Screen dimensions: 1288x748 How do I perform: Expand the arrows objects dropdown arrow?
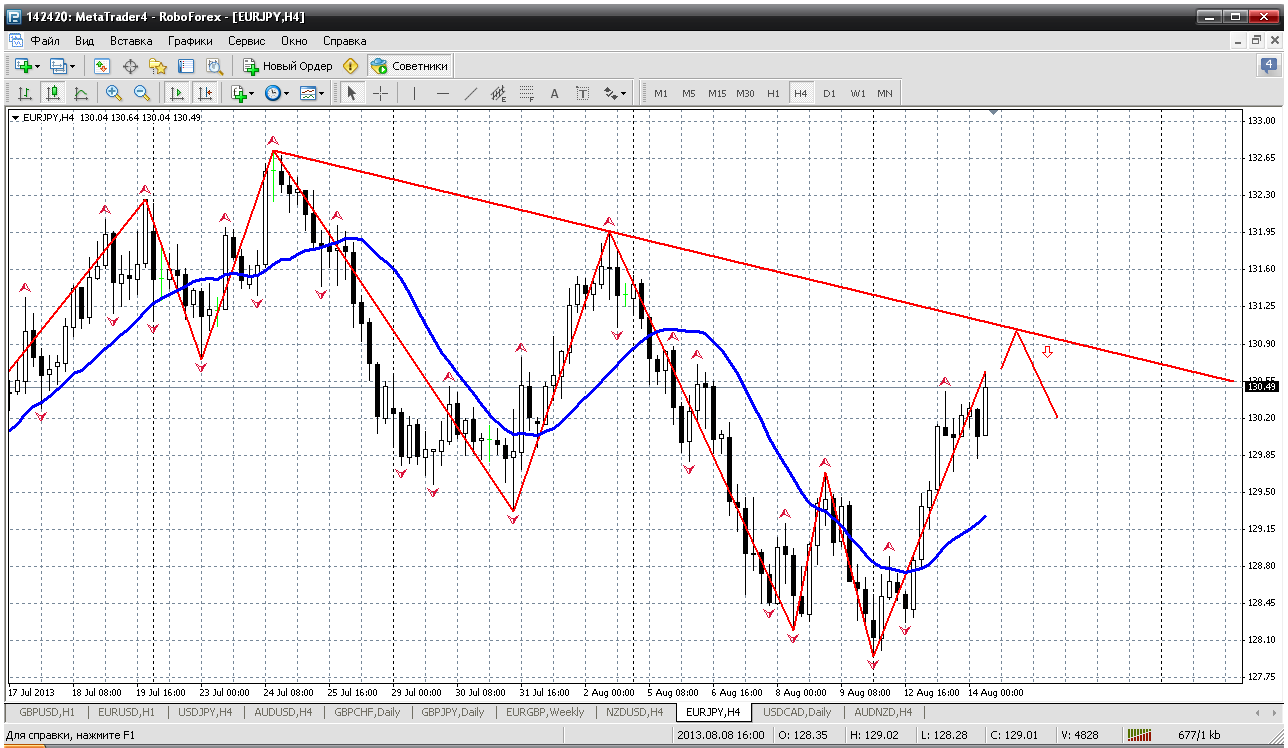[624, 94]
